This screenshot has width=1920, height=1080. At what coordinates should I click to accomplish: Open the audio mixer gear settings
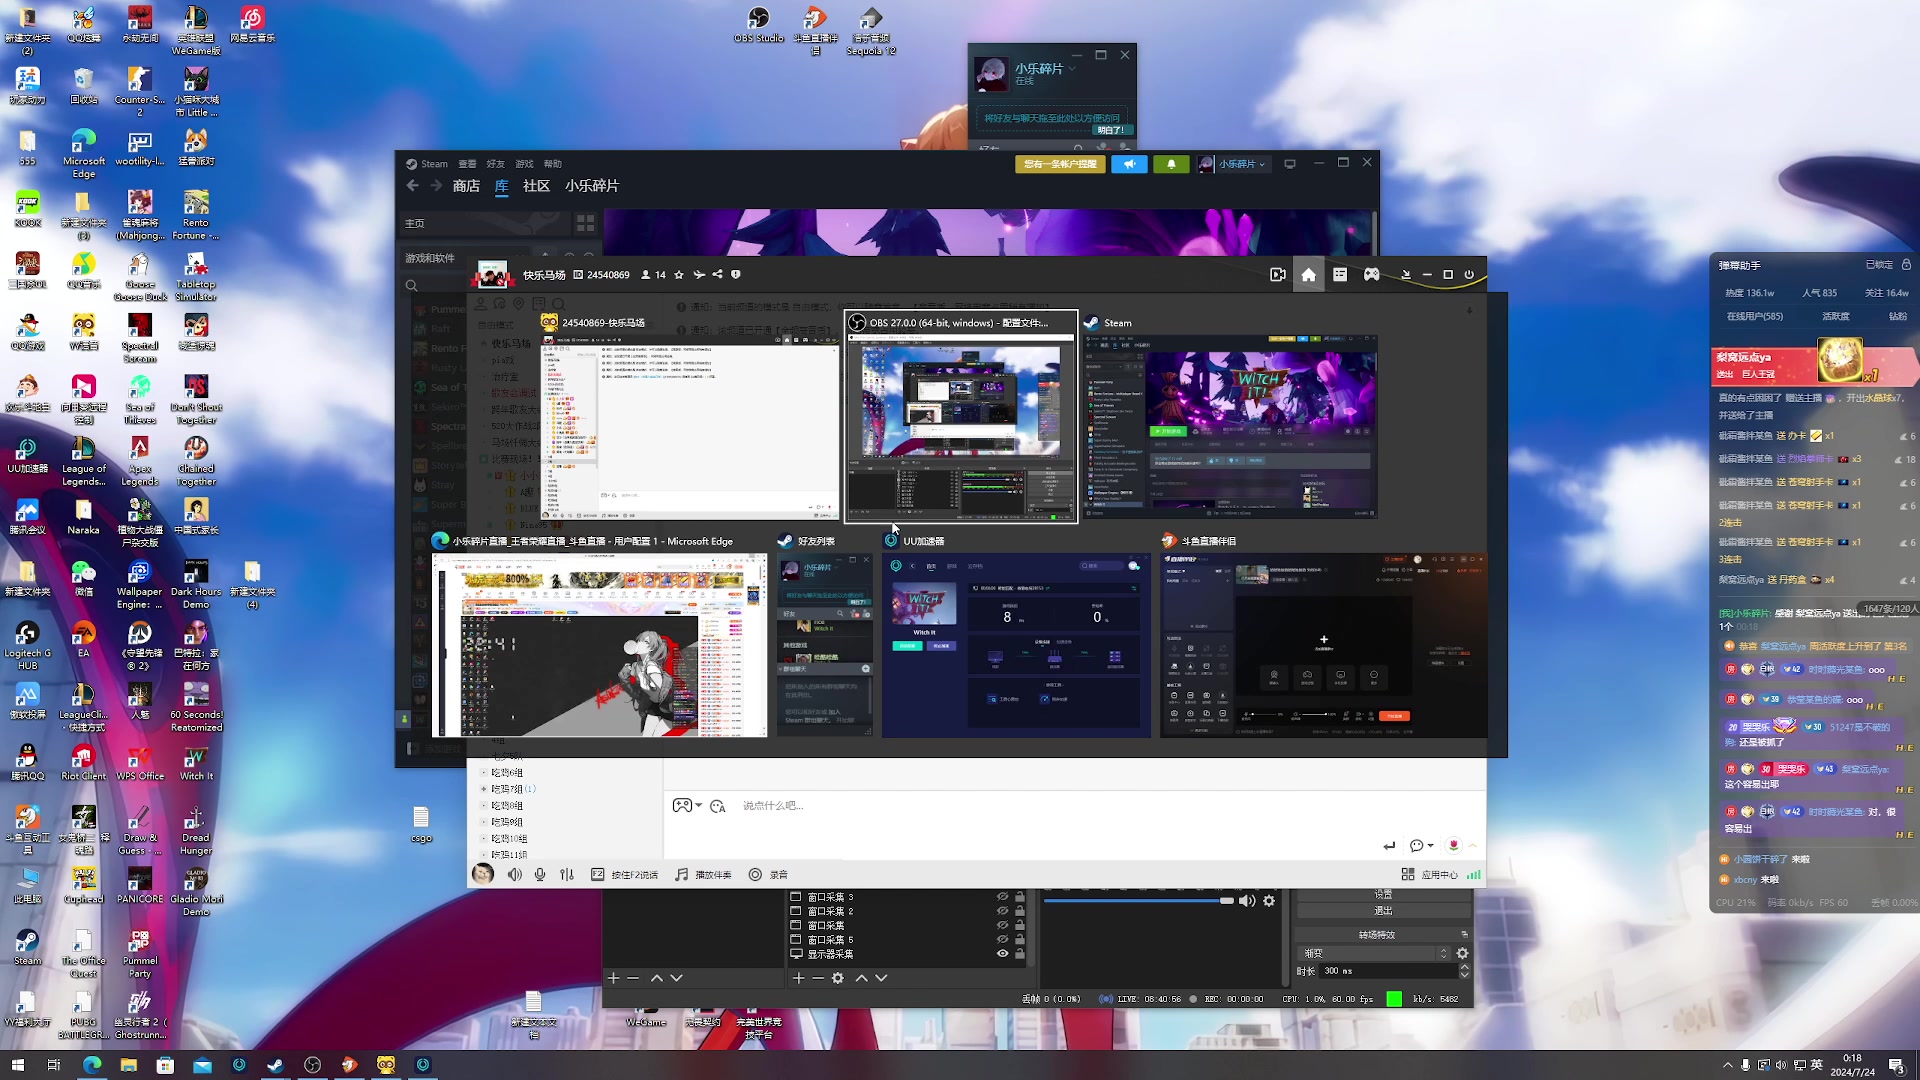click(x=1269, y=901)
